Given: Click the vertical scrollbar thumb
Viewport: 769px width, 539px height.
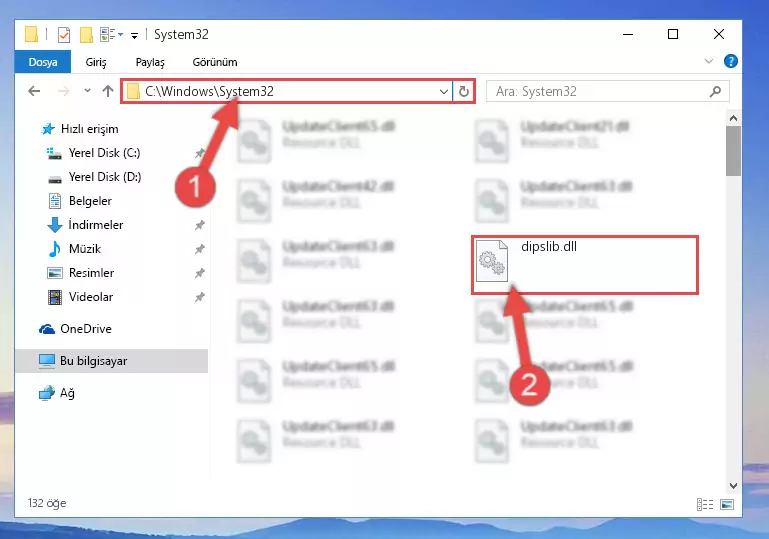Looking at the screenshot, I should [733, 151].
